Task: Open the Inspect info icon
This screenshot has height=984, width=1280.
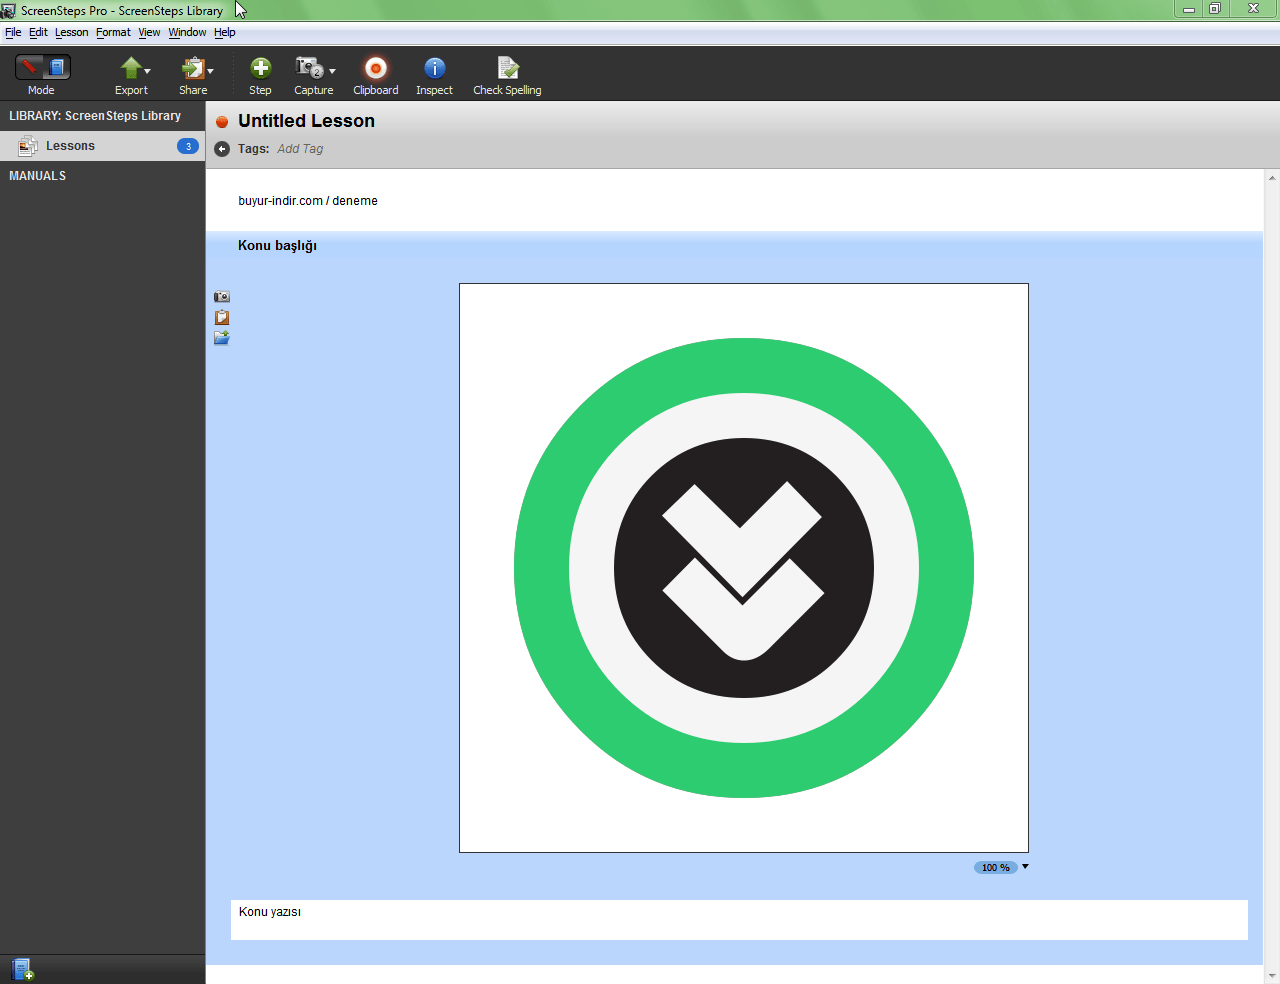Action: (435, 67)
